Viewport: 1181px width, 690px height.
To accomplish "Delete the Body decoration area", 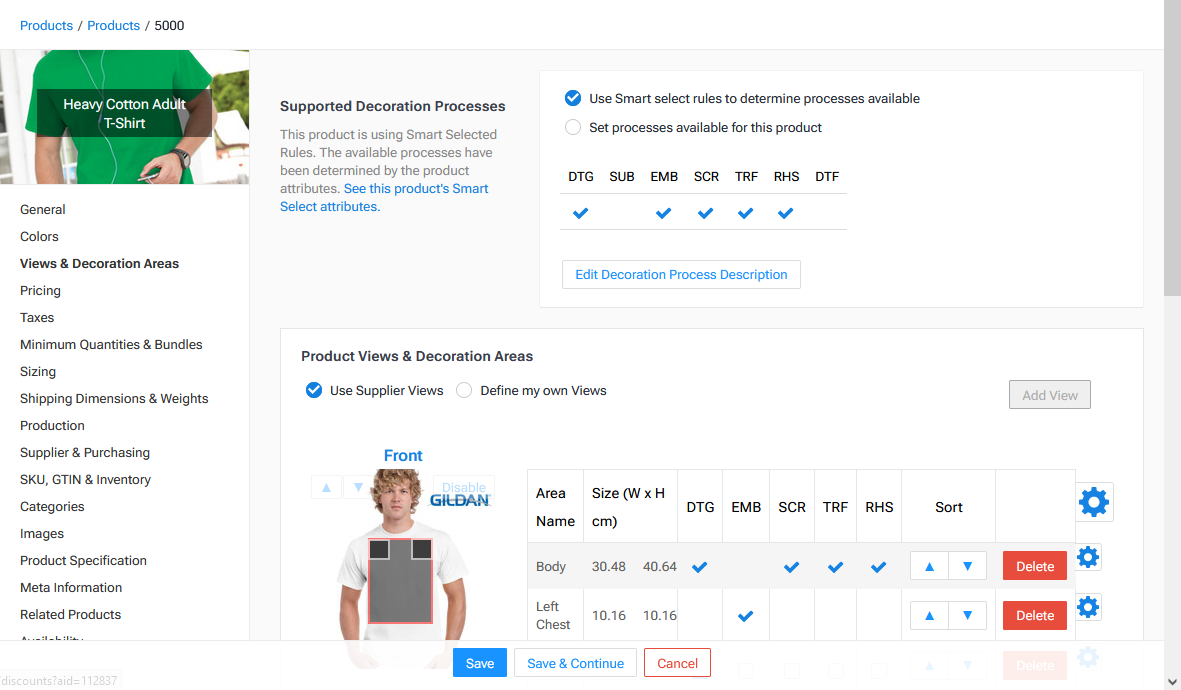I will (x=1034, y=566).
